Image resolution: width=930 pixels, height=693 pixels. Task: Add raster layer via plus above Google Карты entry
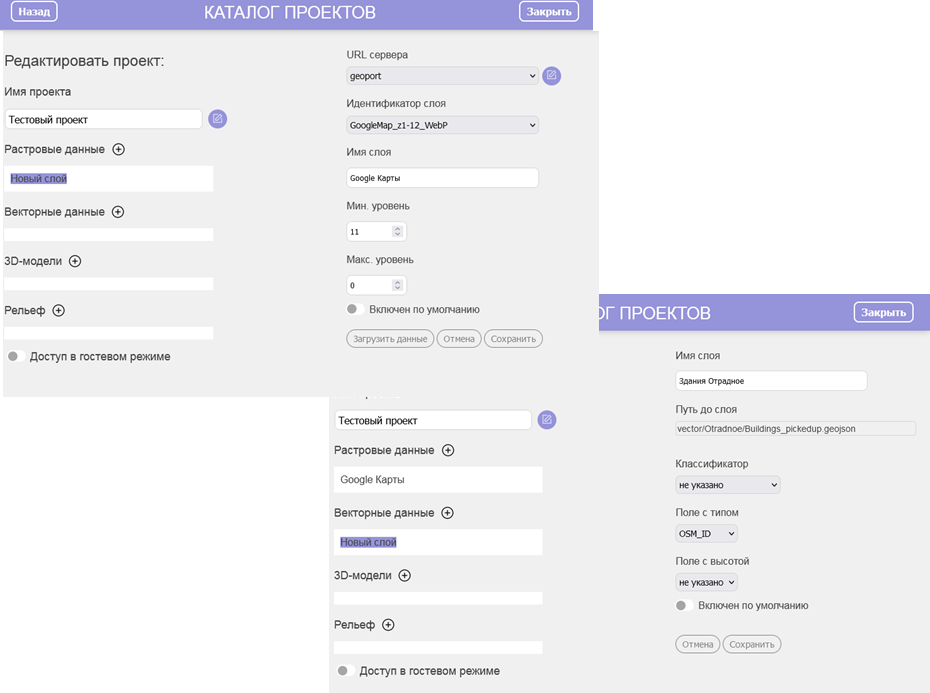448,450
